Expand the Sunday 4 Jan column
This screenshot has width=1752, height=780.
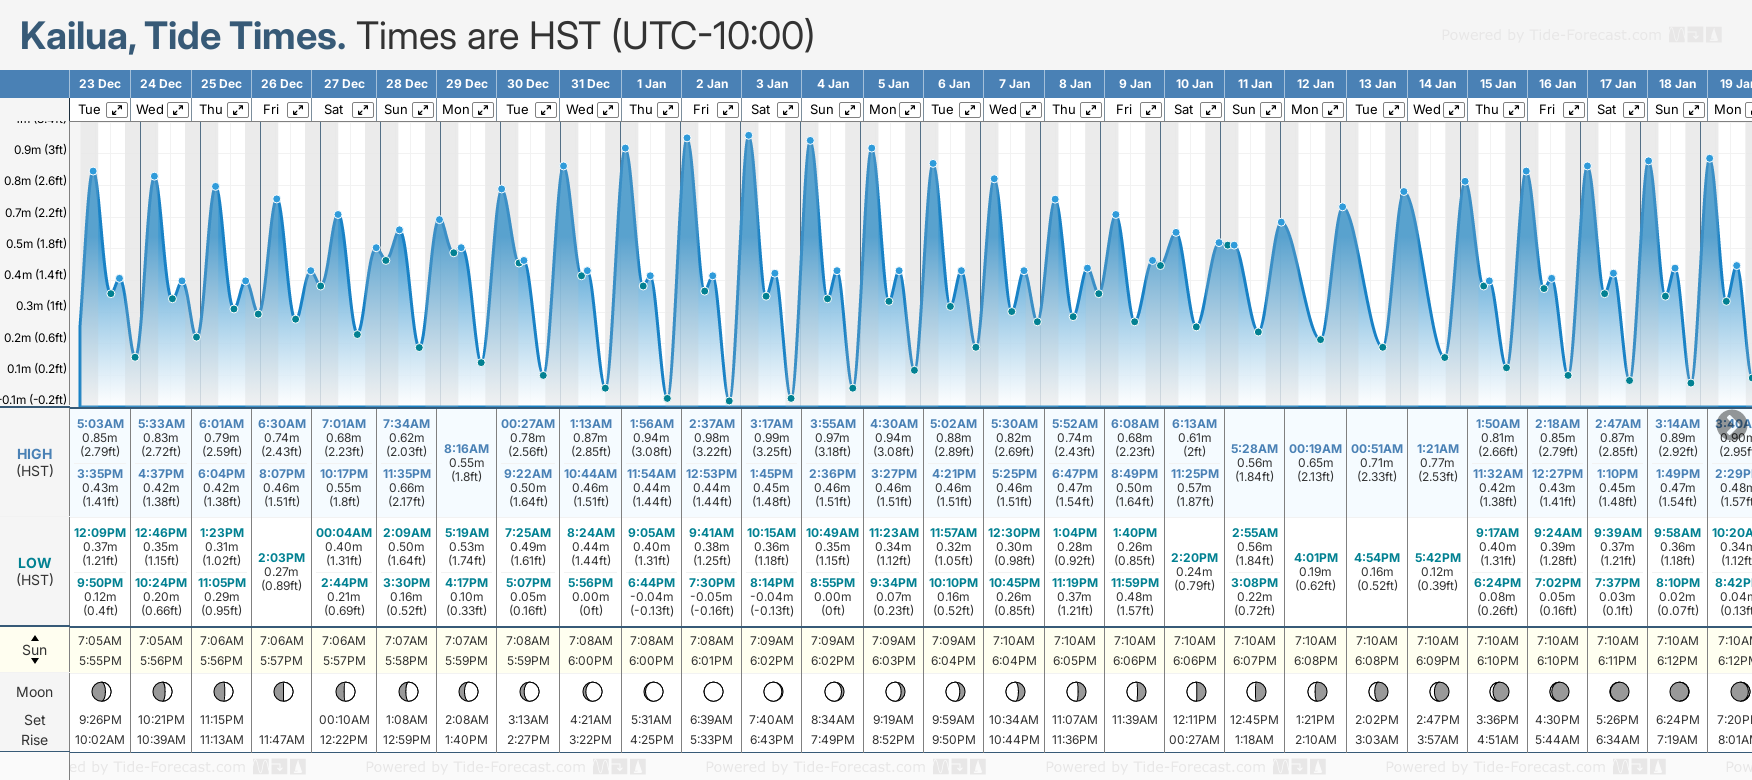click(849, 110)
